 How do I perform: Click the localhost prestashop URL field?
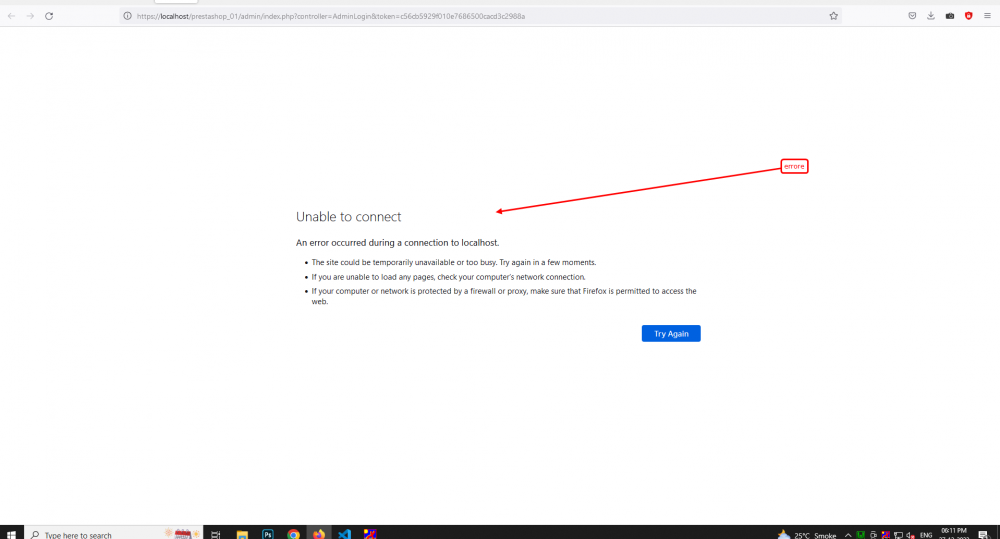click(x=478, y=16)
